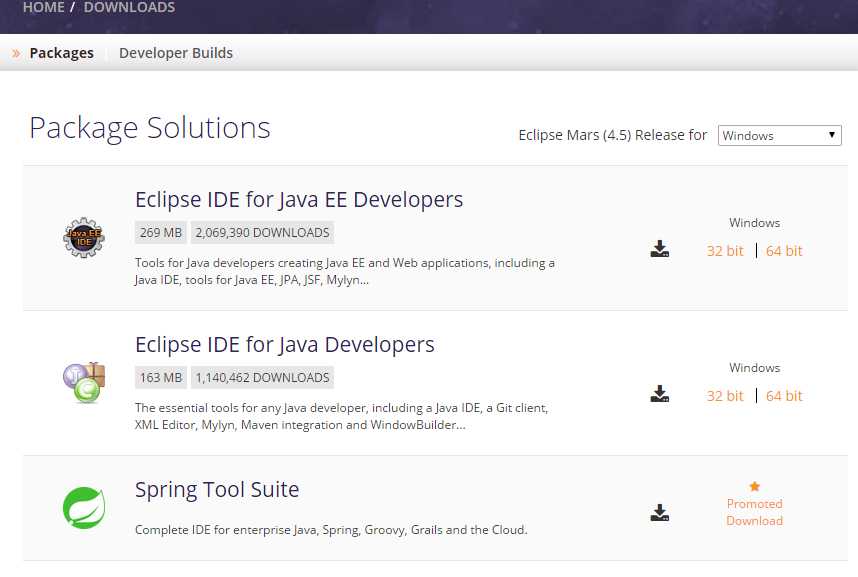This screenshot has height=577, width=858.
Task: Click download icon for Java Developers package
Action: point(659,394)
